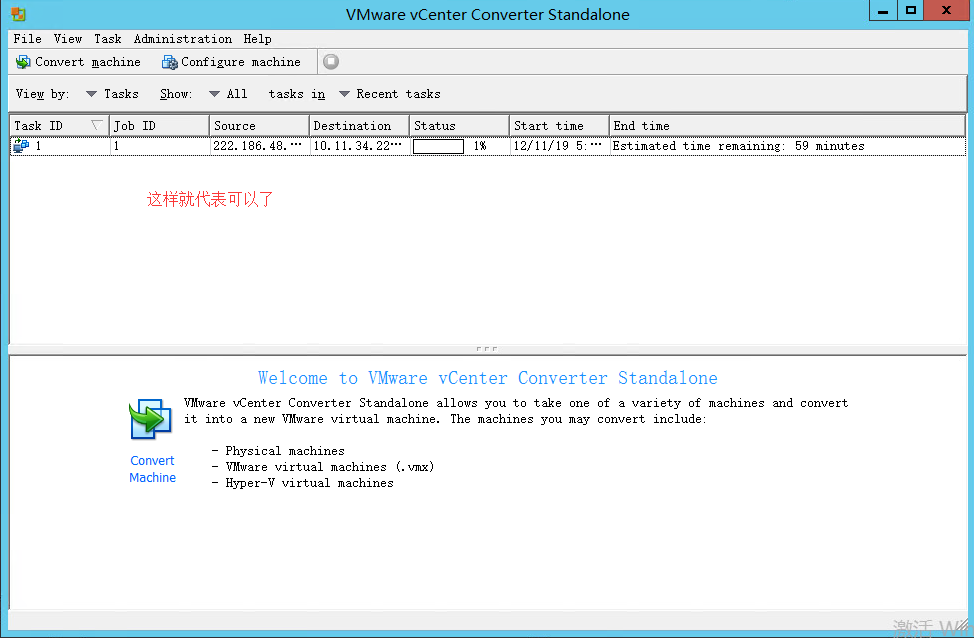Toggle sort arrow on Task ID column
This screenshot has height=638, width=974.
pos(97,125)
